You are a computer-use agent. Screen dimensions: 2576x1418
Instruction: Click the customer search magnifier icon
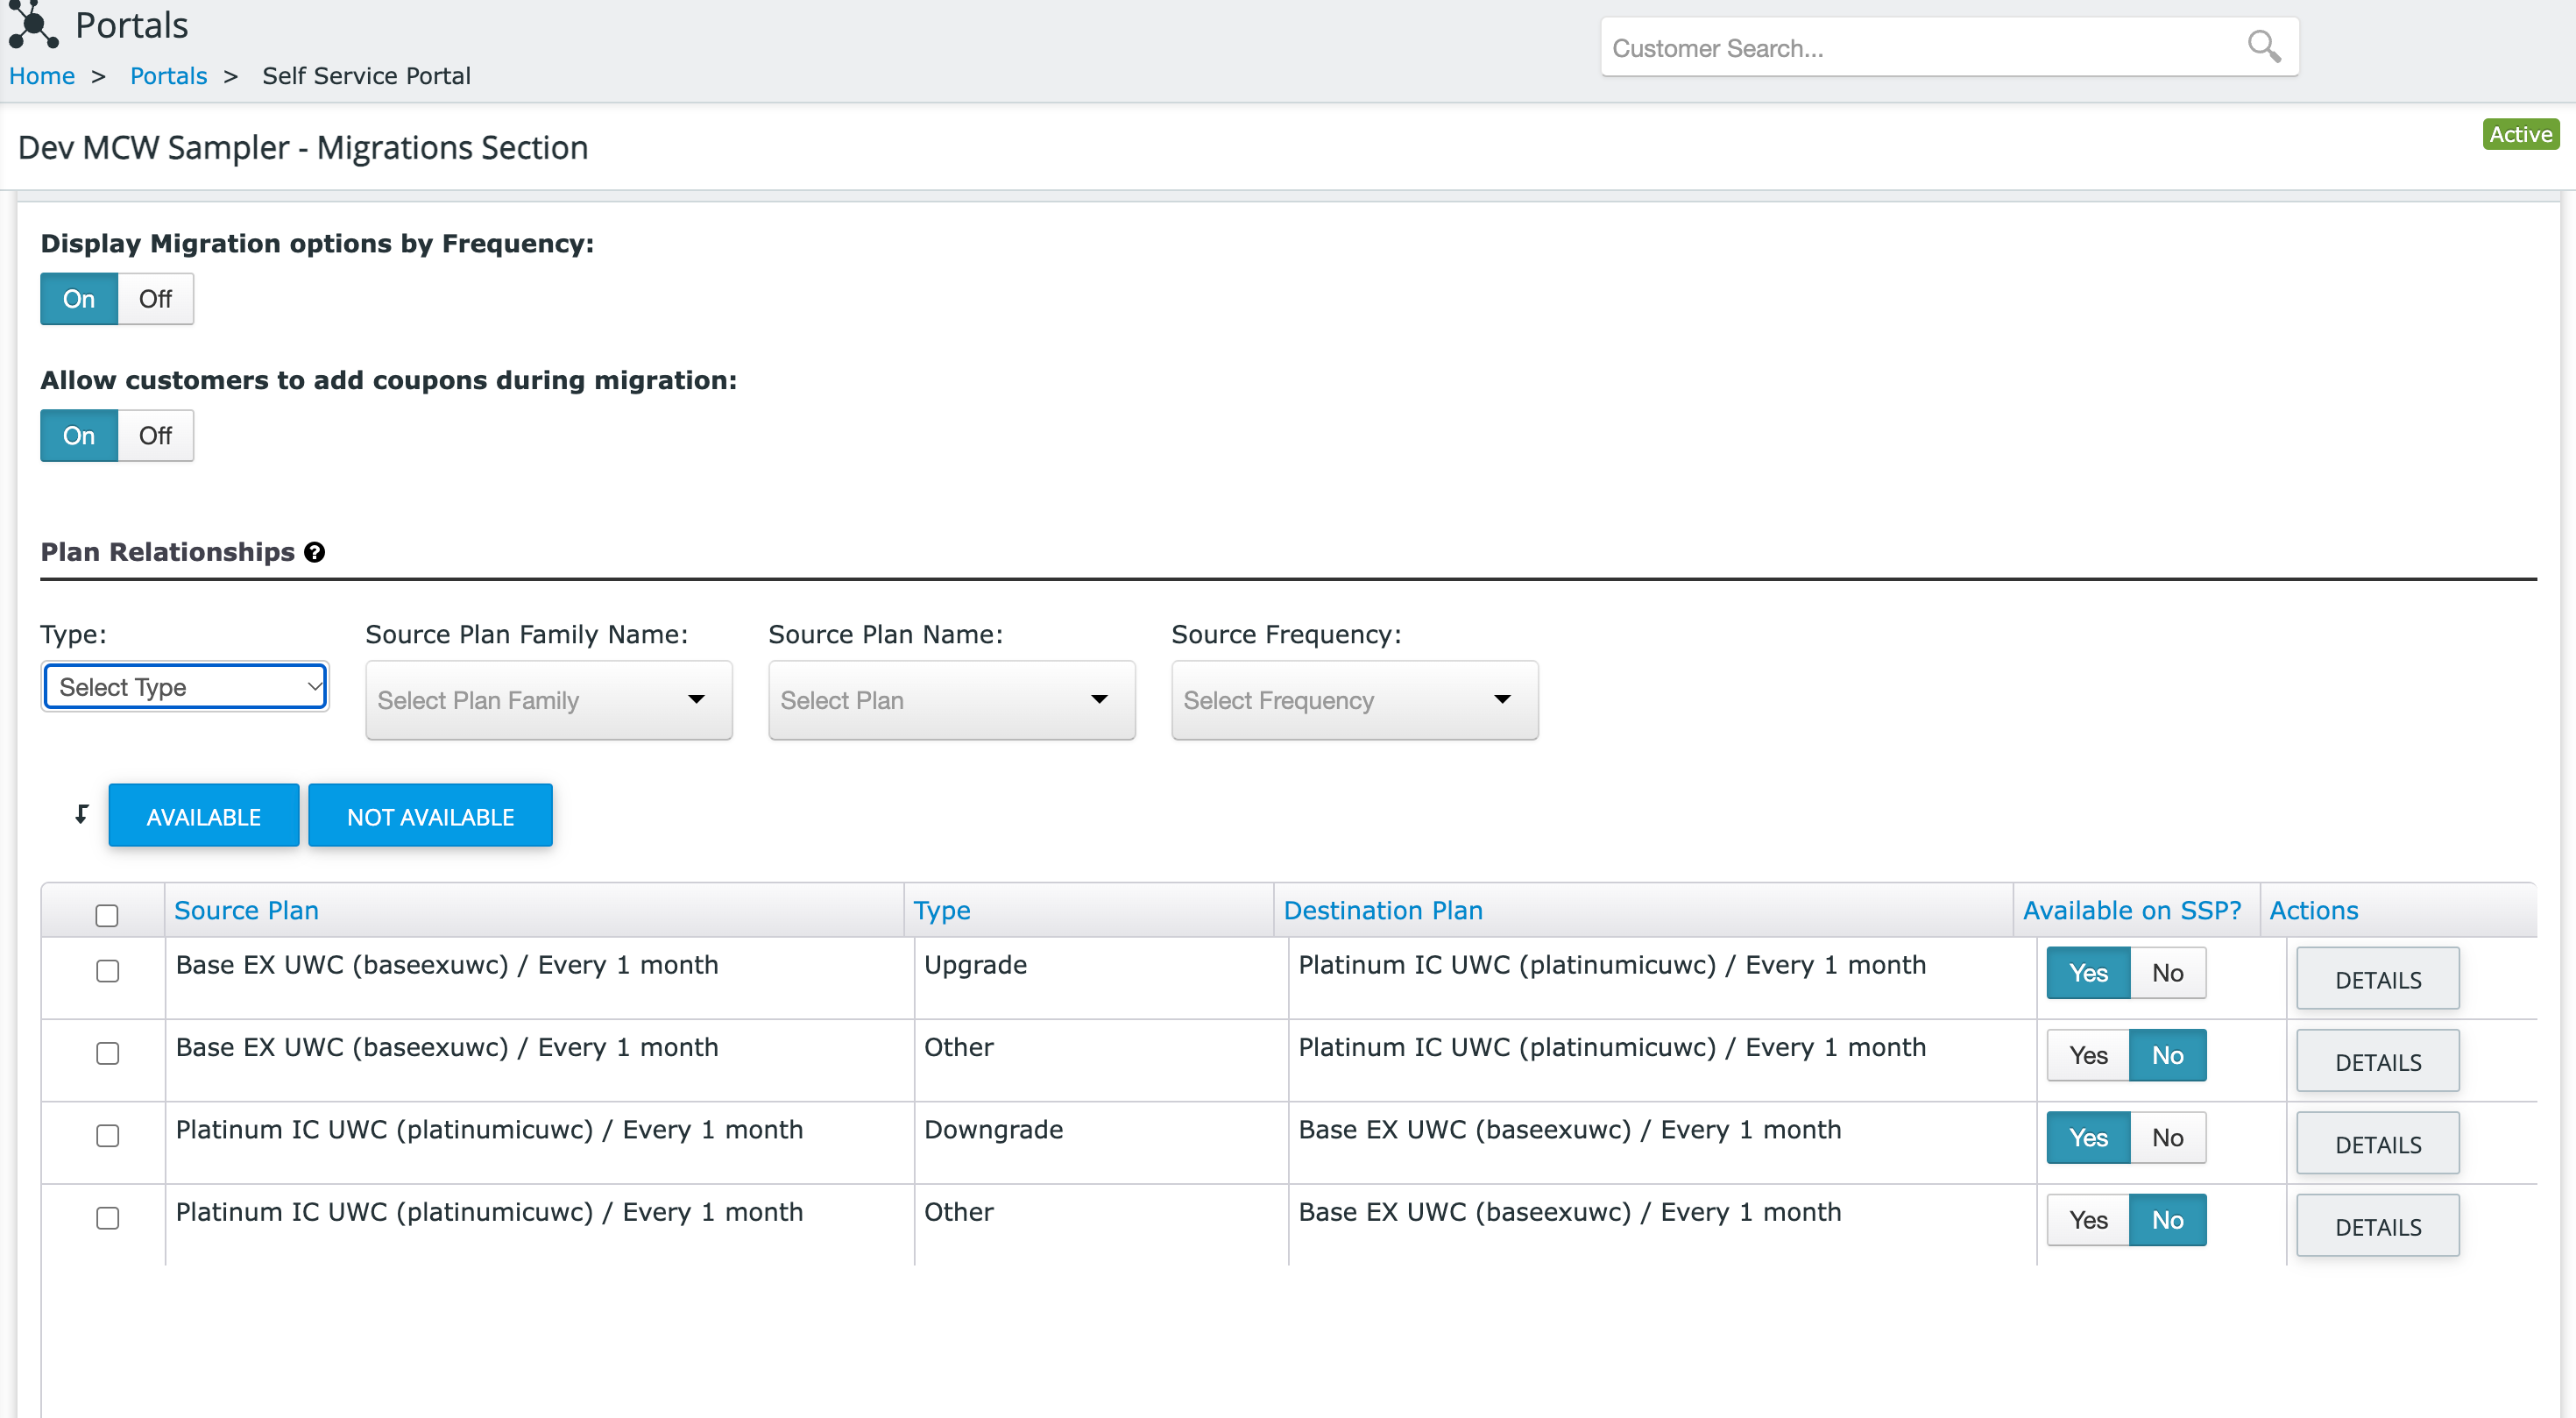pos(2264,46)
